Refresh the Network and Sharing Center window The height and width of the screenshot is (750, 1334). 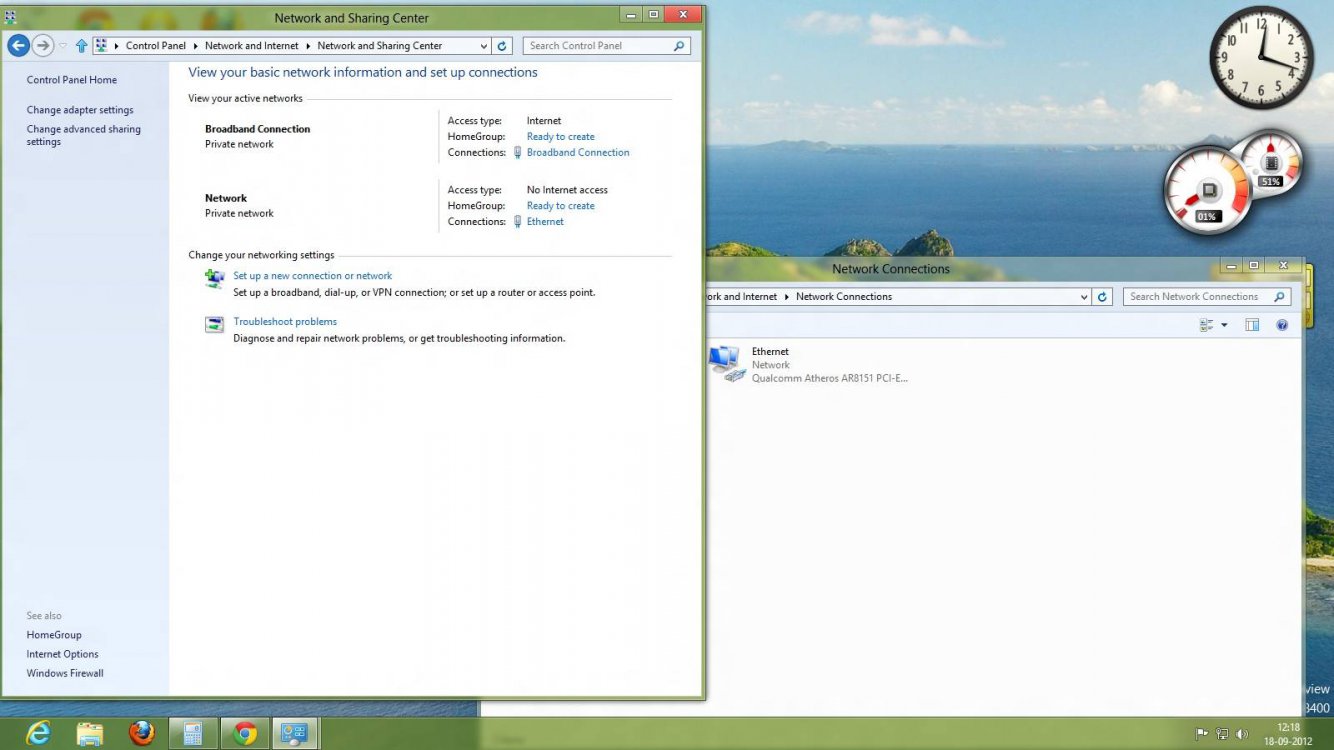click(x=503, y=46)
